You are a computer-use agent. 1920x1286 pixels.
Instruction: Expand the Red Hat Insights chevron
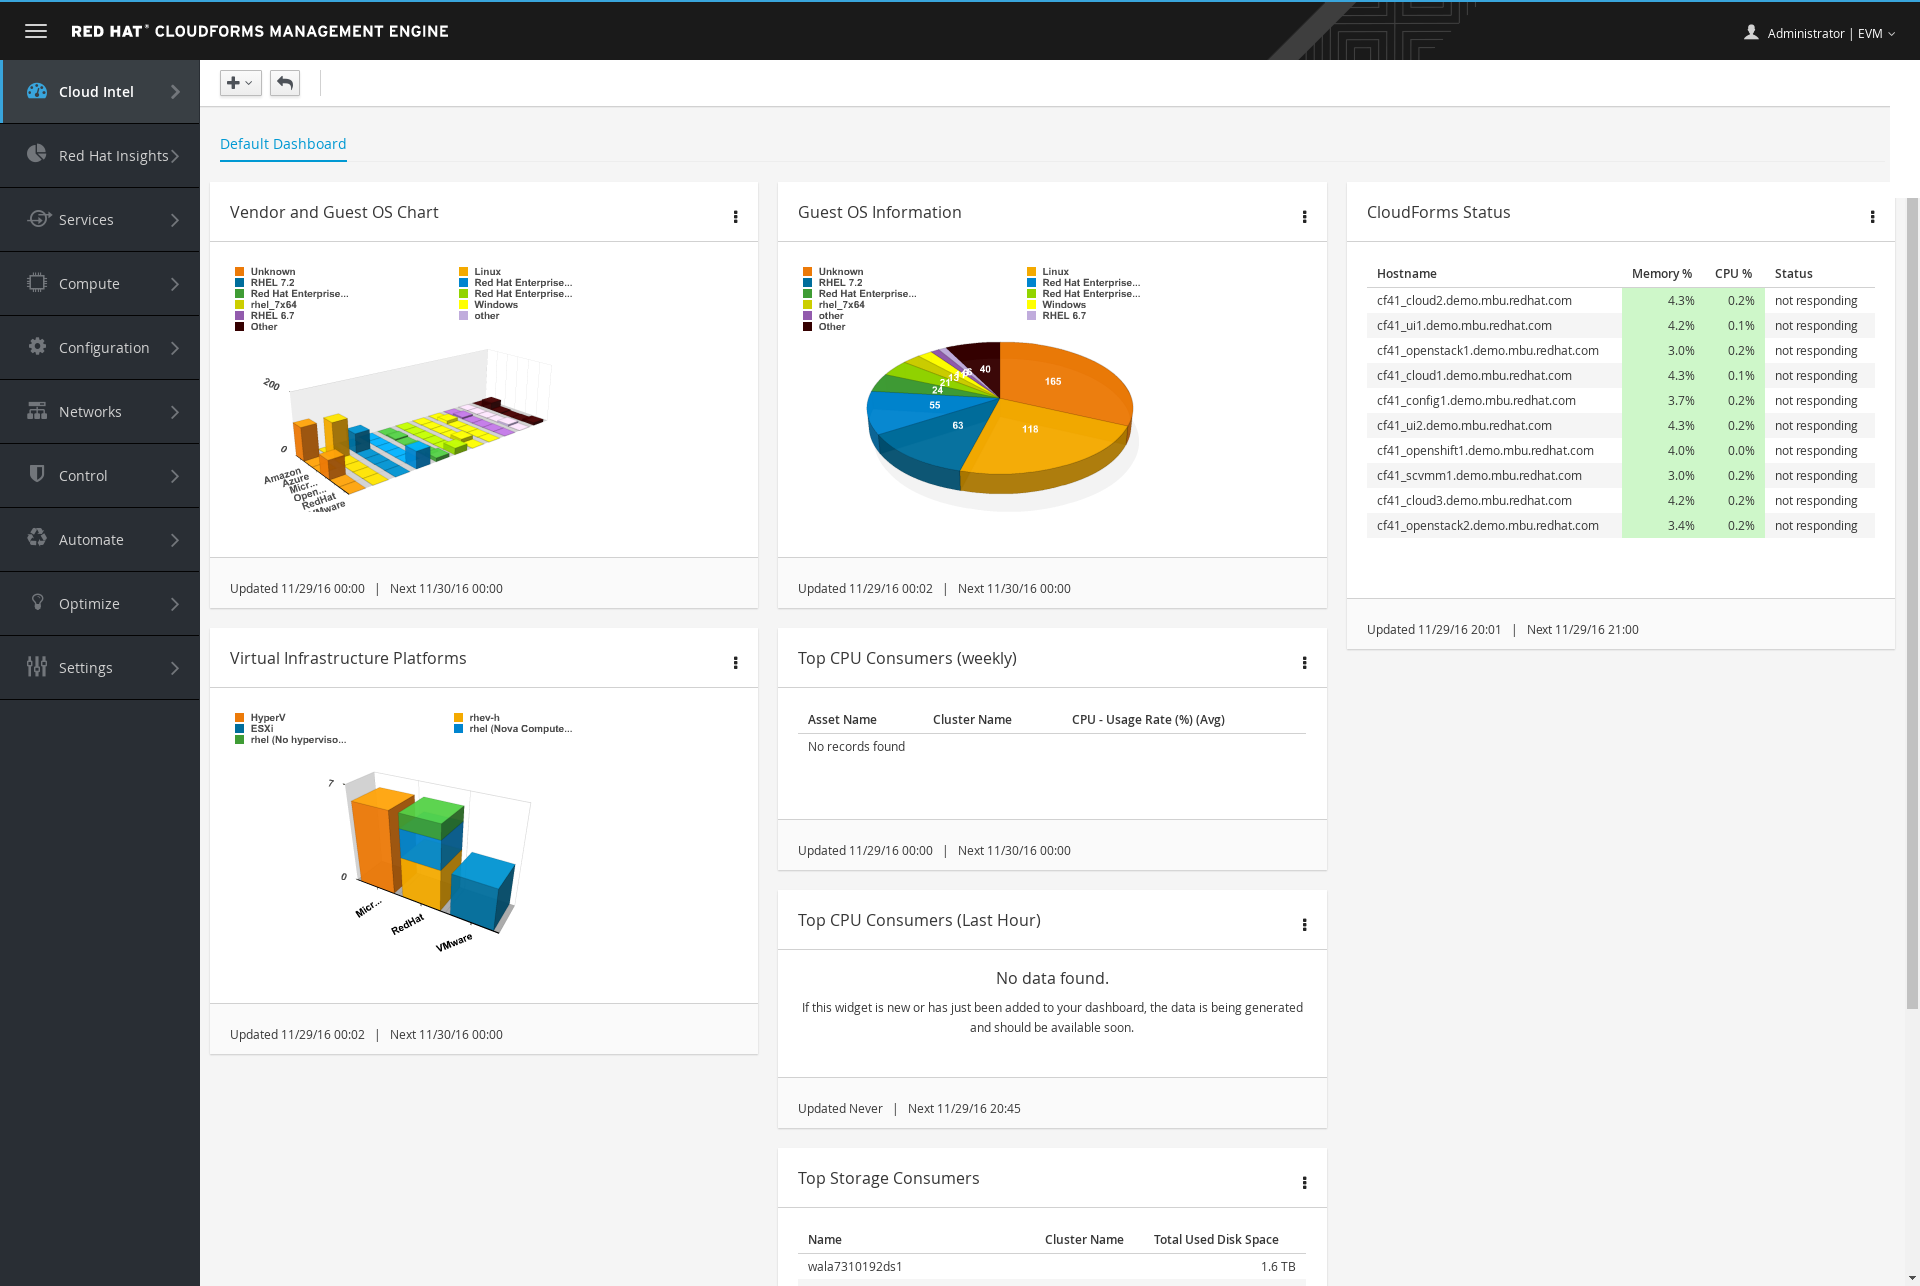coord(175,156)
